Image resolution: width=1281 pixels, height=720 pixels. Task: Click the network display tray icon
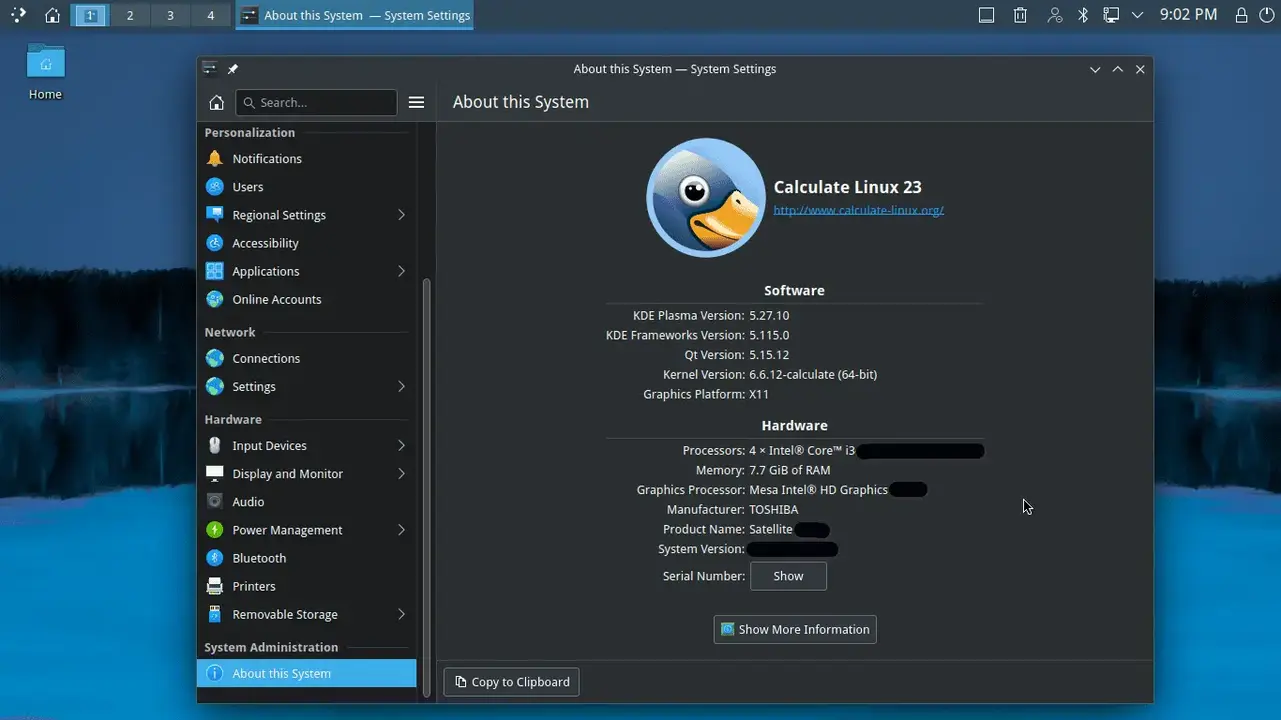point(1110,15)
